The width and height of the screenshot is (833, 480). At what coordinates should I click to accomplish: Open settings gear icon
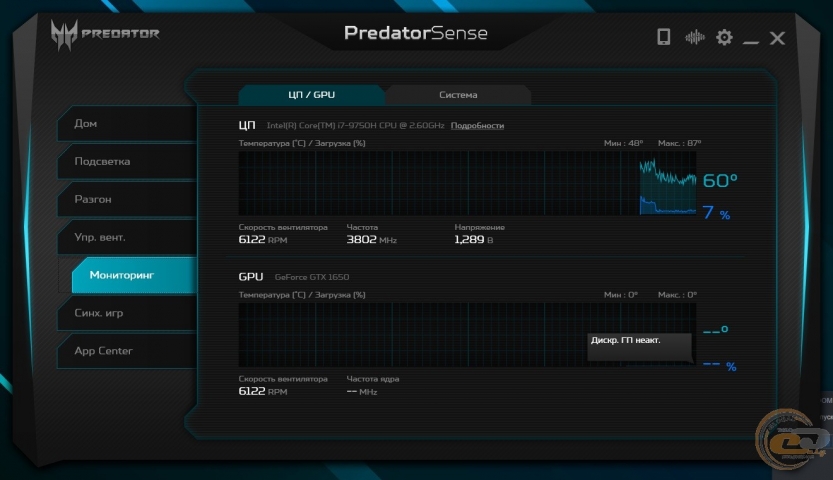(724, 37)
